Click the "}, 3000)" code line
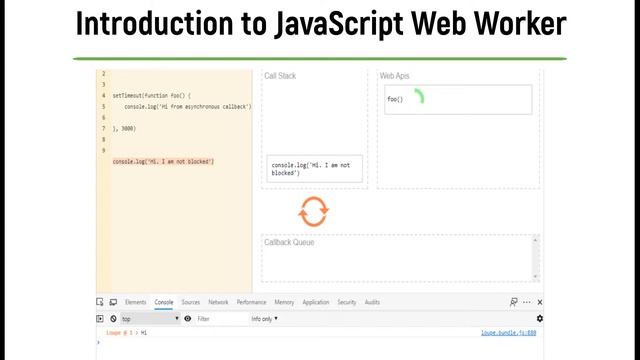 124,129
